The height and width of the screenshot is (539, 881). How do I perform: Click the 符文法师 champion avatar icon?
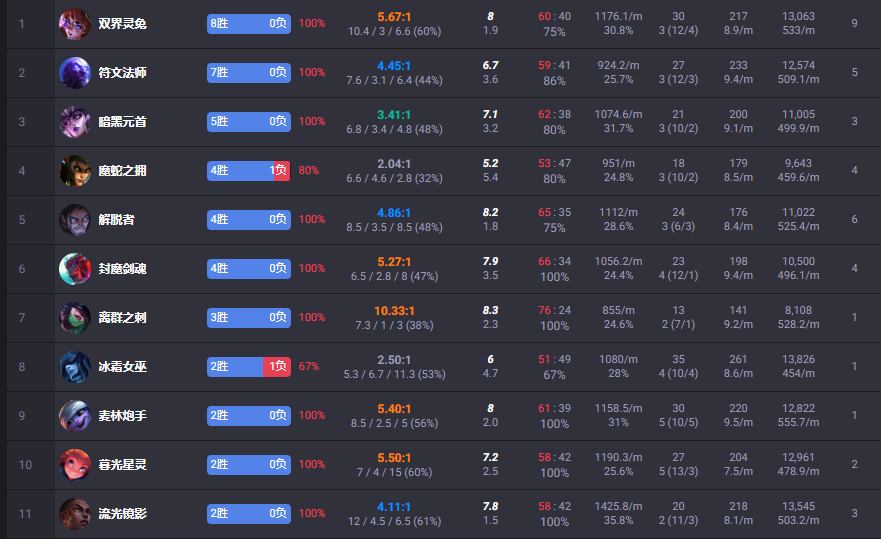(74, 72)
